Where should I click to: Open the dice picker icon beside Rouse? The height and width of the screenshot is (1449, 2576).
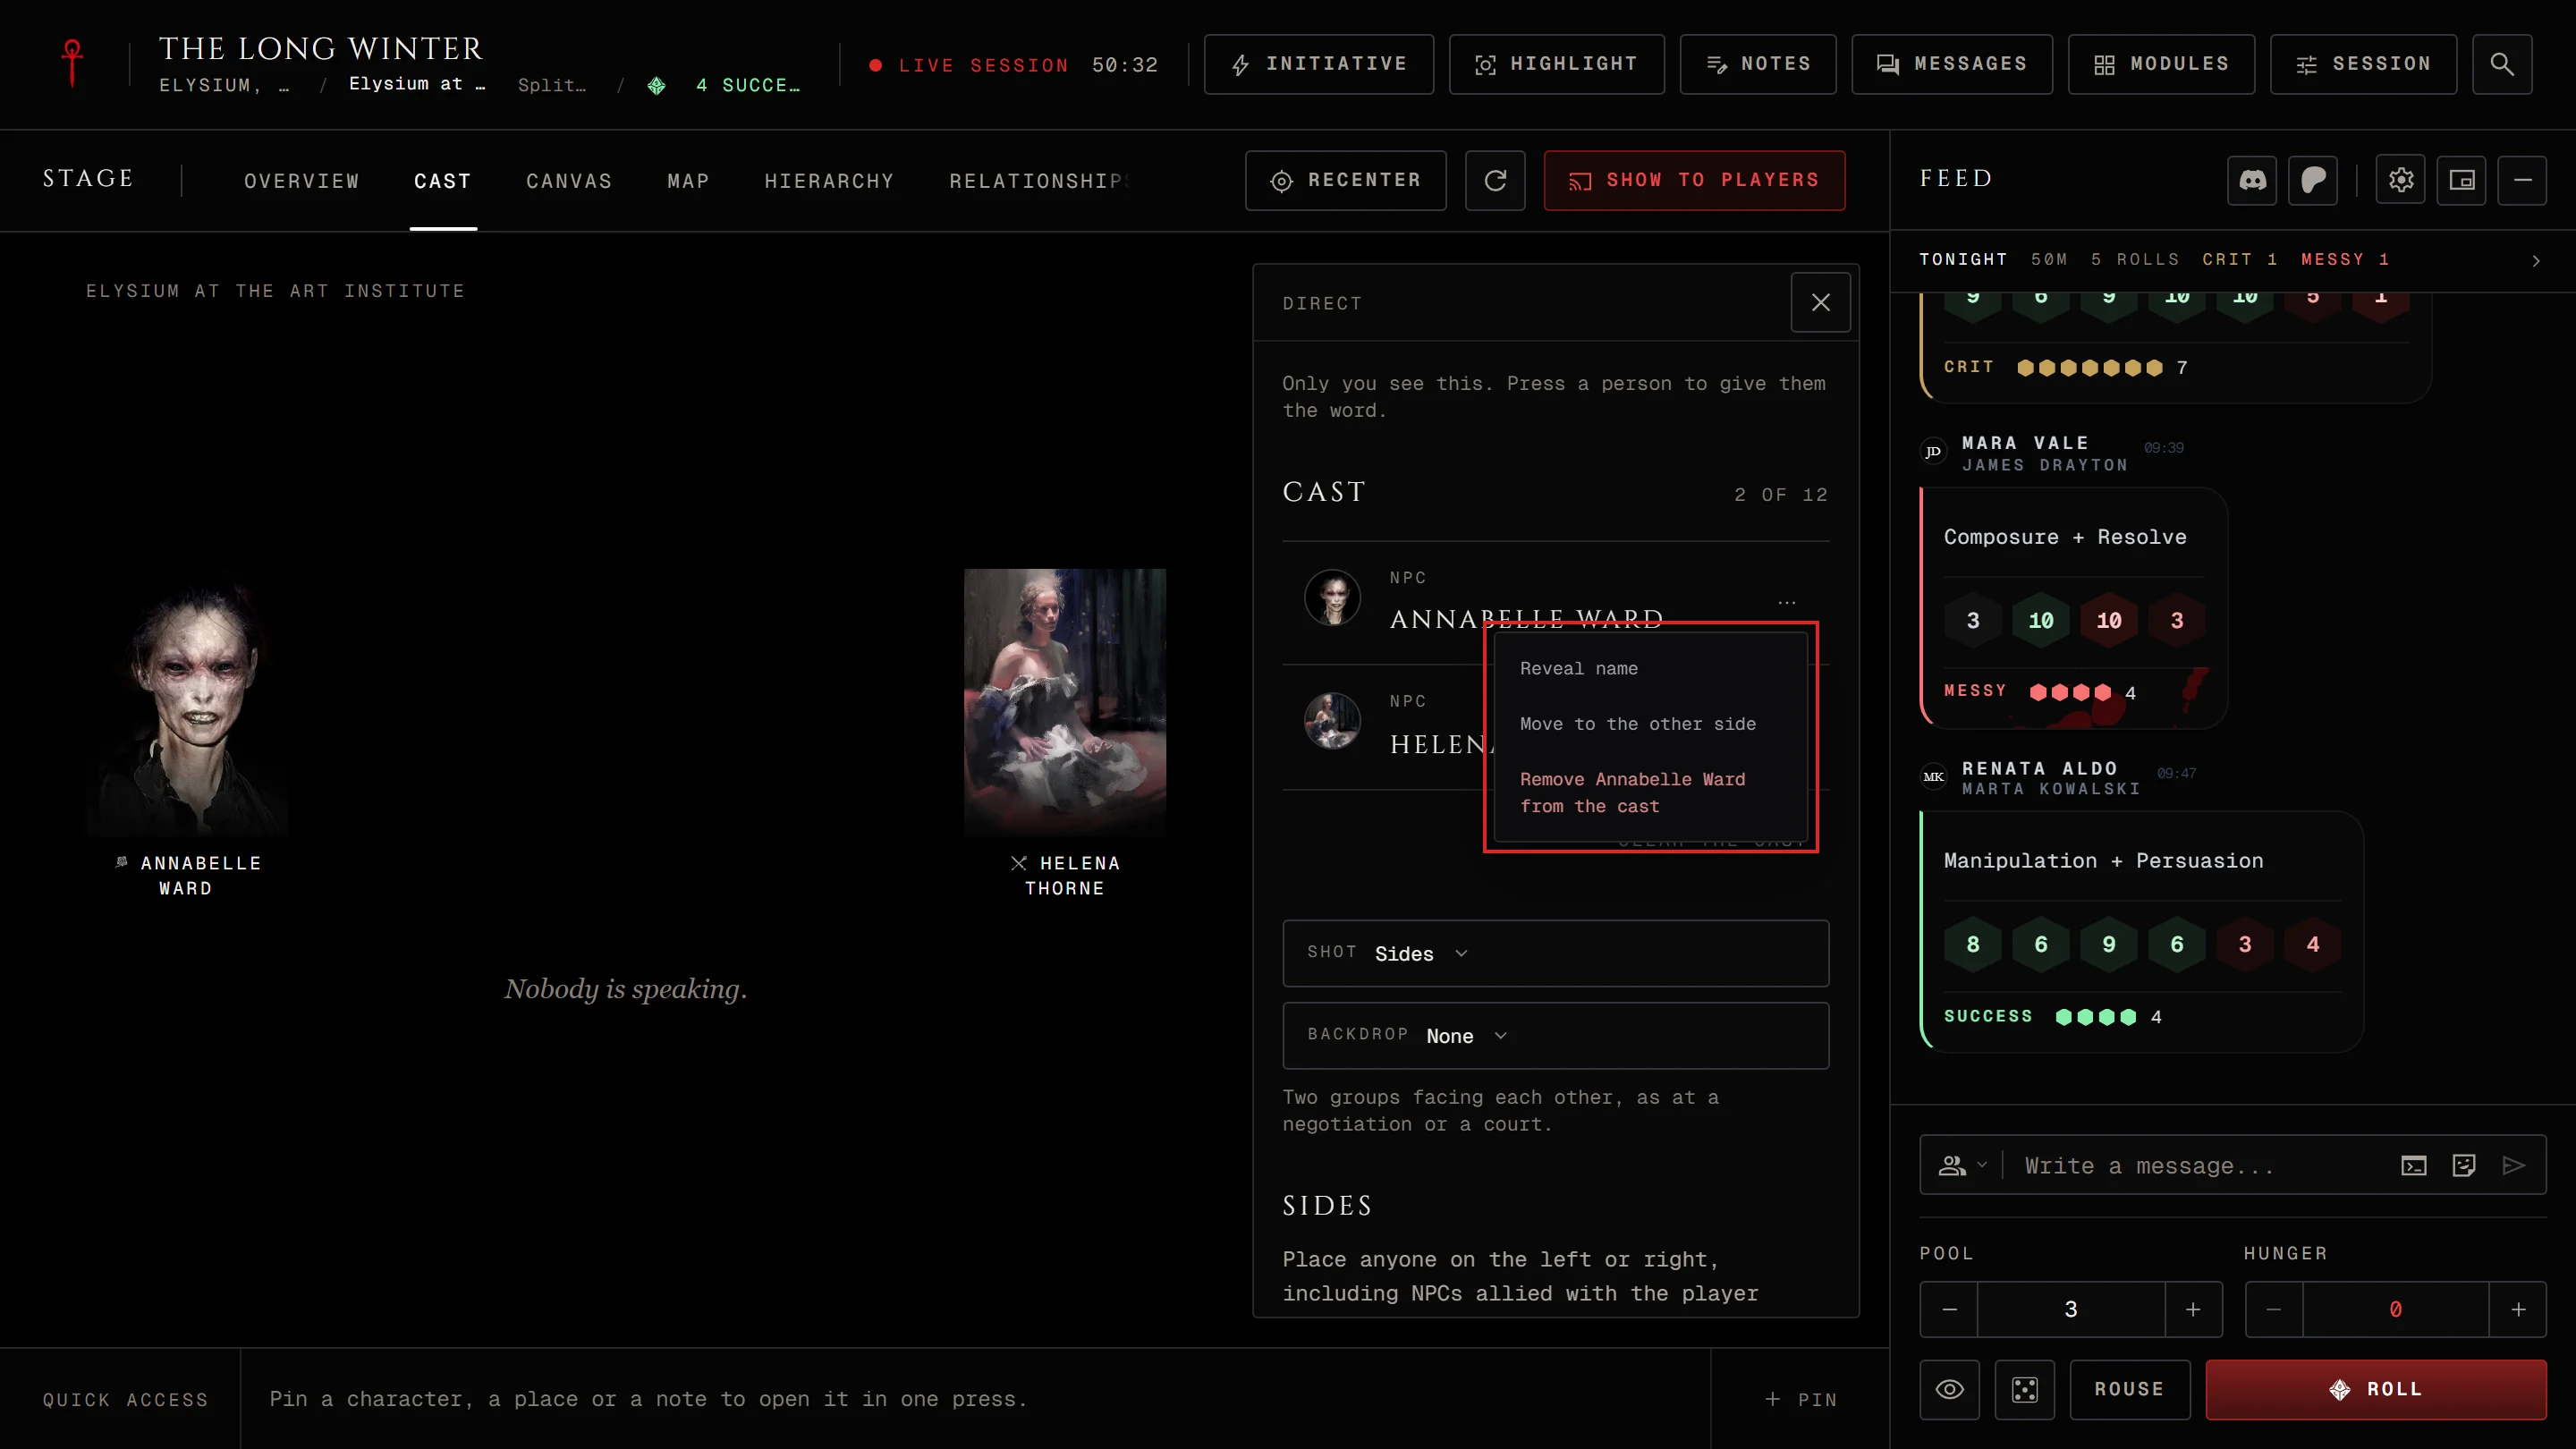[x=2025, y=1389]
